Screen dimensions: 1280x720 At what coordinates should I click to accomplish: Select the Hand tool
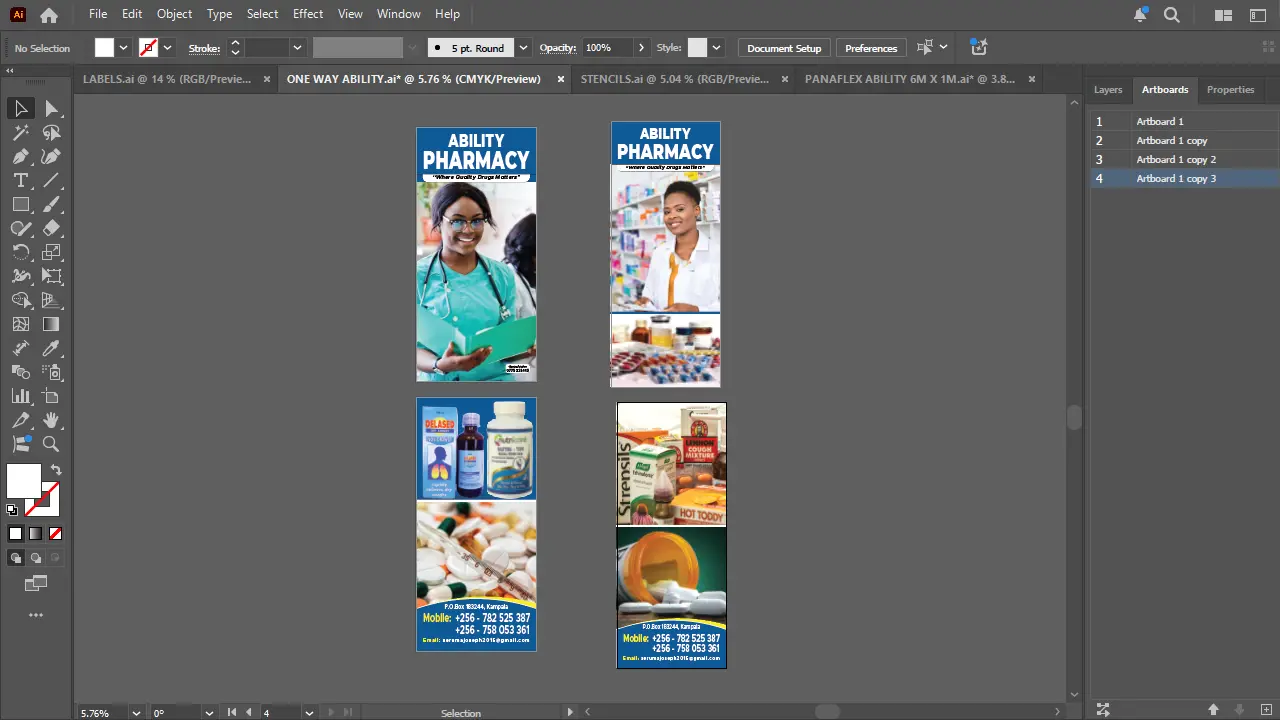coord(52,420)
